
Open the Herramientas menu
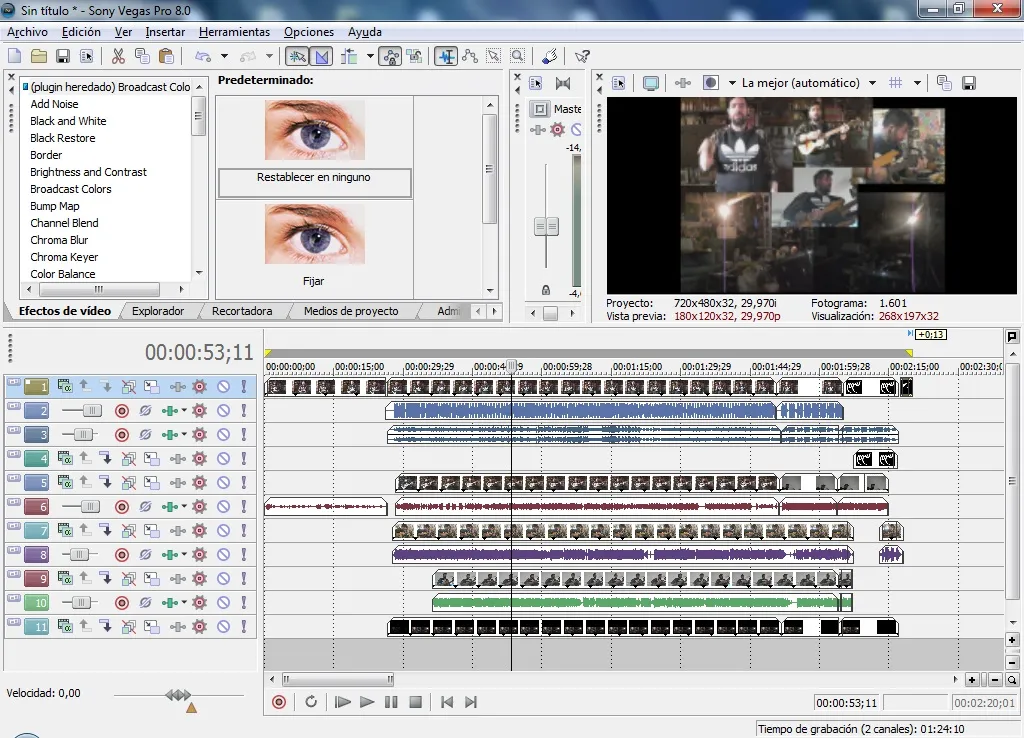234,32
